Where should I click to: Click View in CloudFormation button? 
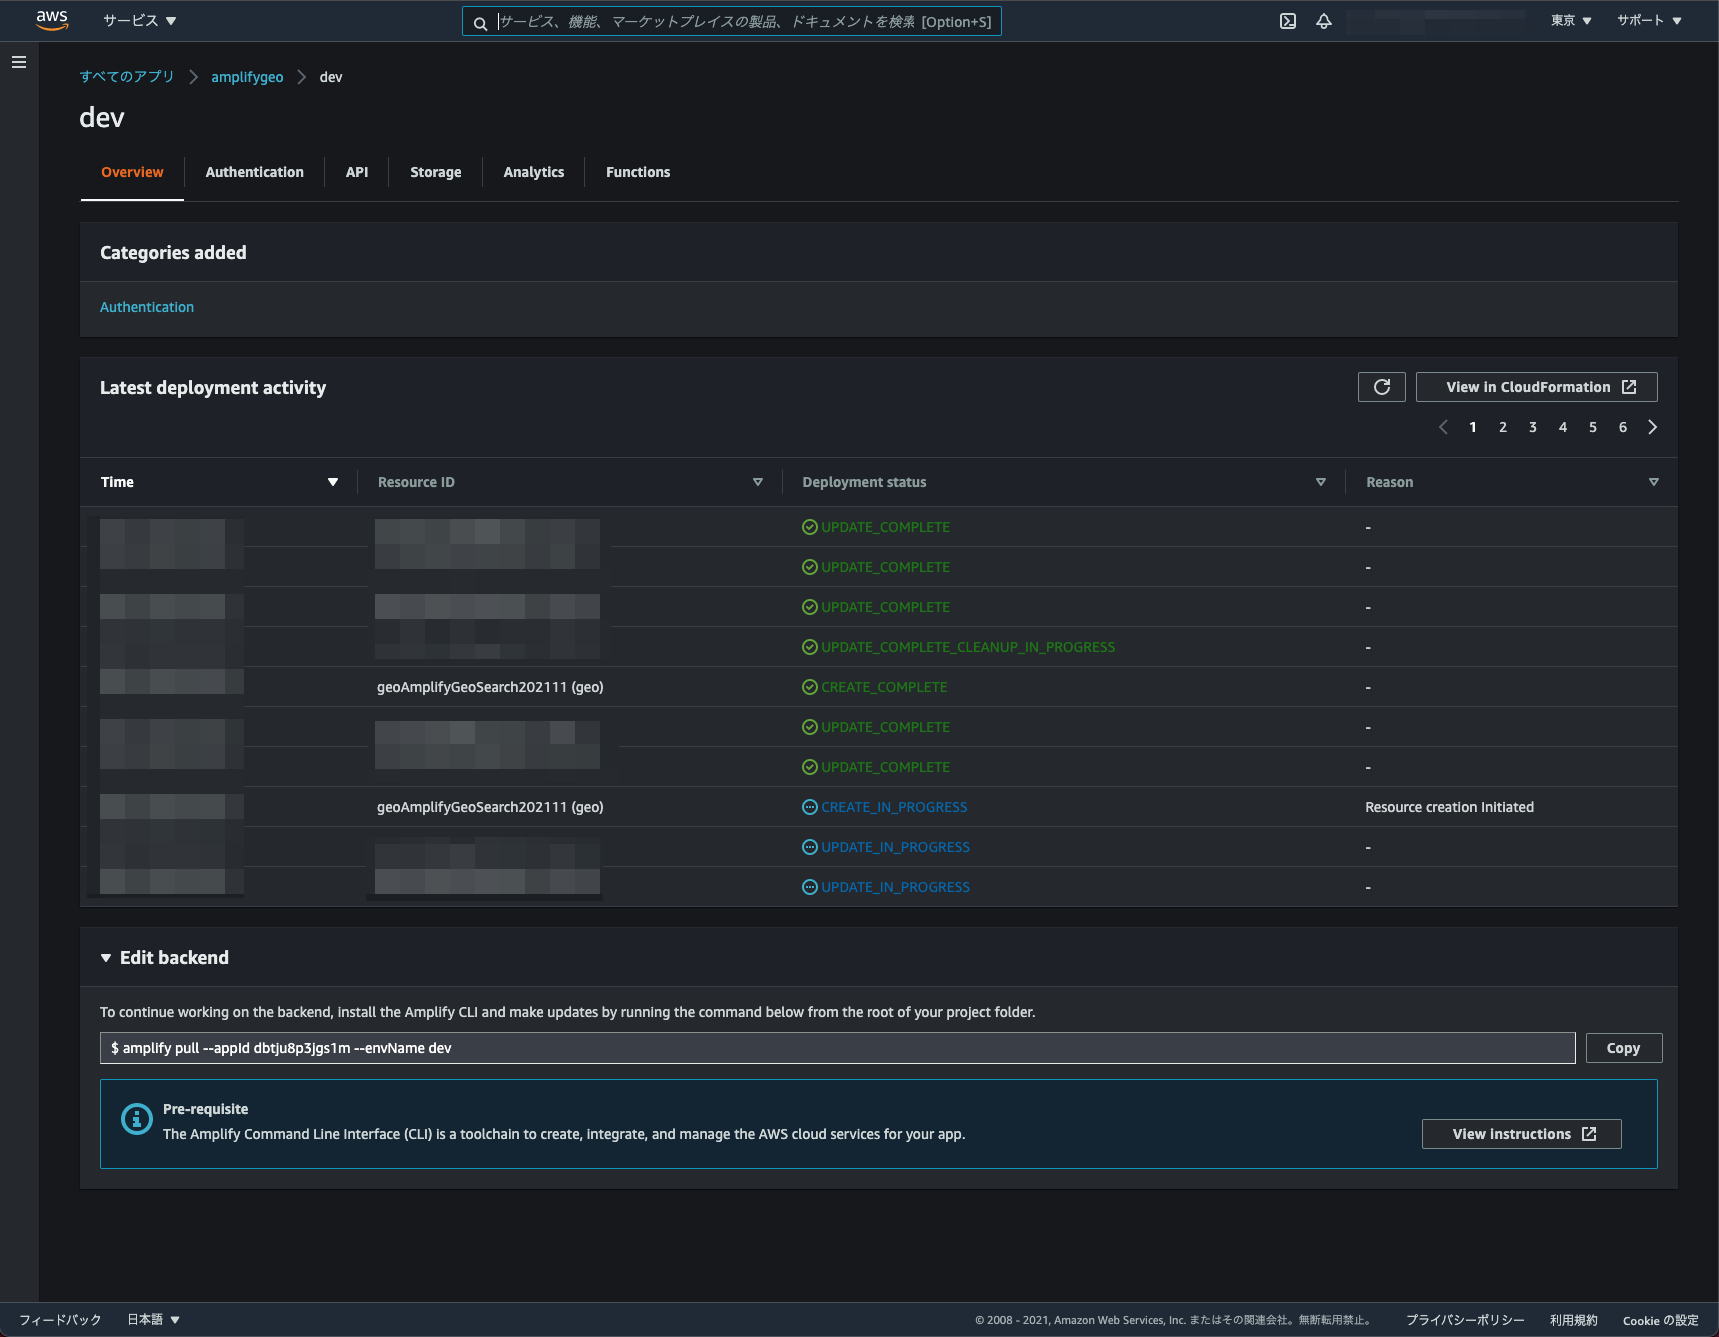coord(1537,387)
